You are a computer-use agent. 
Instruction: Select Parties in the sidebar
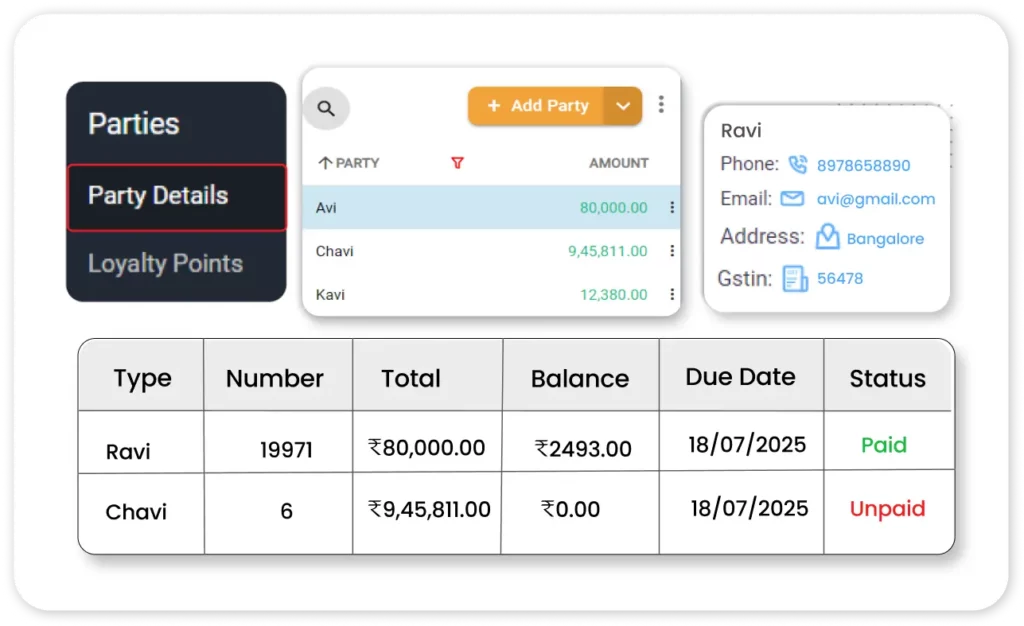point(133,124)
